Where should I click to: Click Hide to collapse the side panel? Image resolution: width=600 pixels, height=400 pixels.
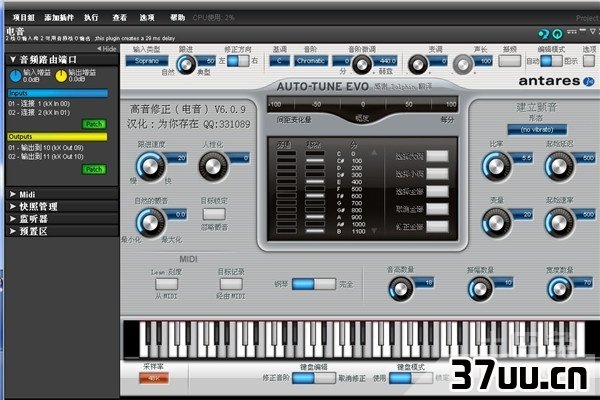click(107, 49)
